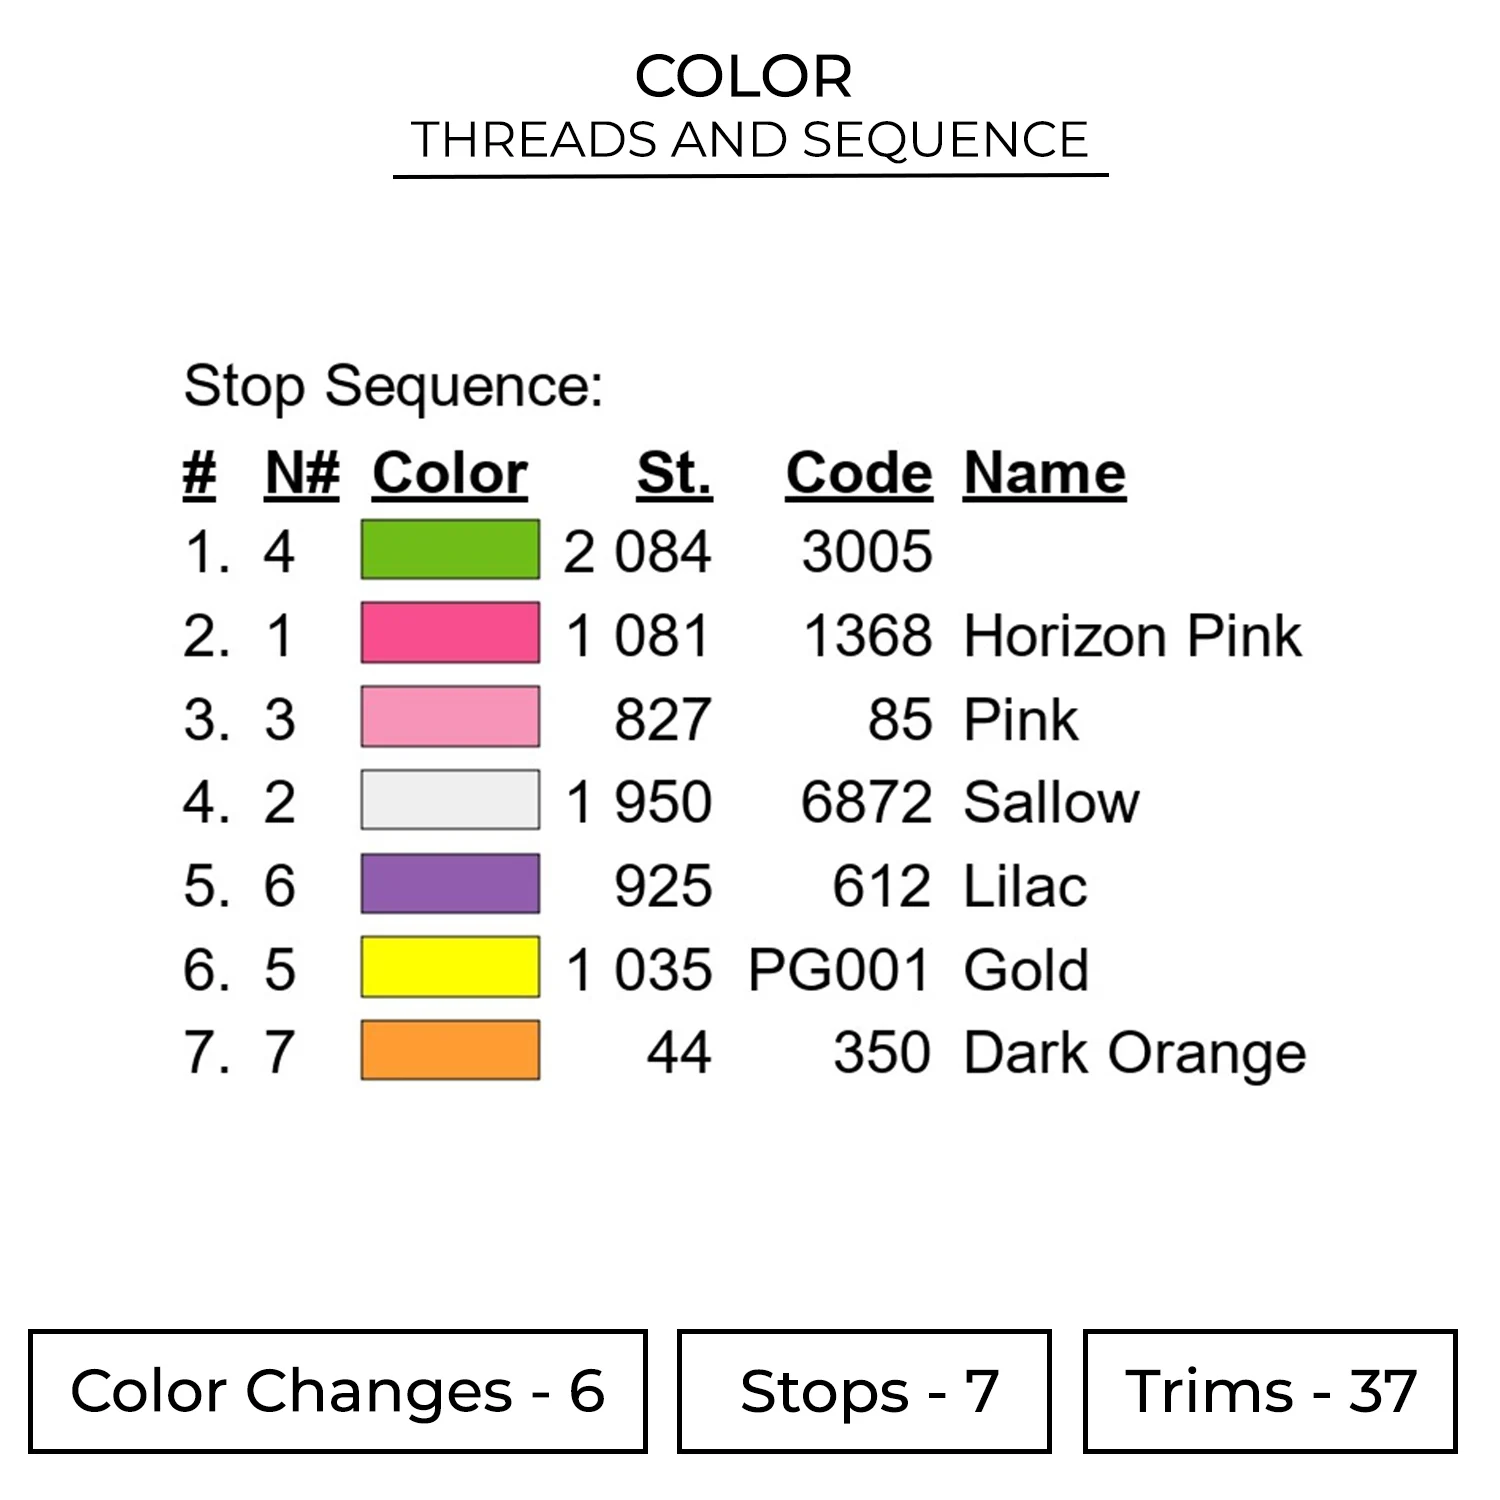Screen dimensions: 1500x1500
Task: Click thread code PG001
Action: tap(839, 969)
